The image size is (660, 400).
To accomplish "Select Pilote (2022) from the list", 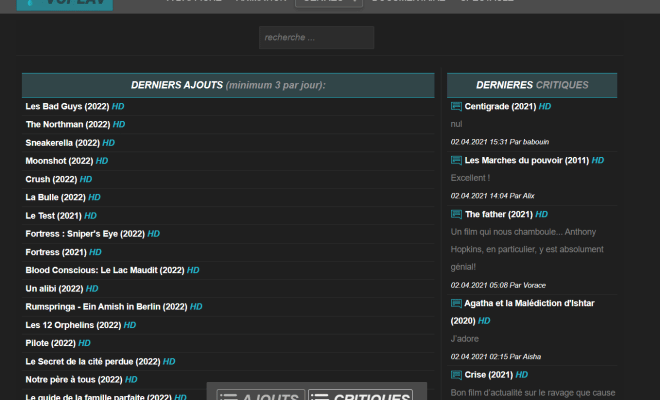I will coord(51,343).
